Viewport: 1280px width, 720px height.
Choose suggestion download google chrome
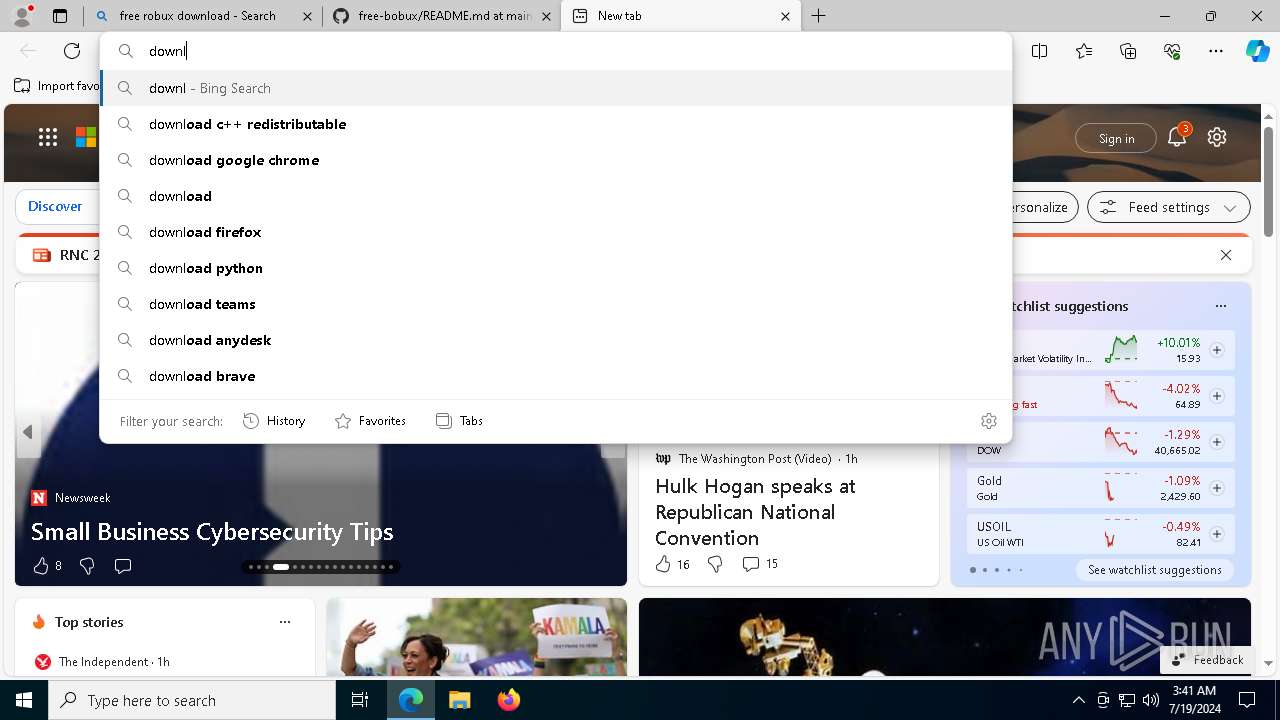556,160
